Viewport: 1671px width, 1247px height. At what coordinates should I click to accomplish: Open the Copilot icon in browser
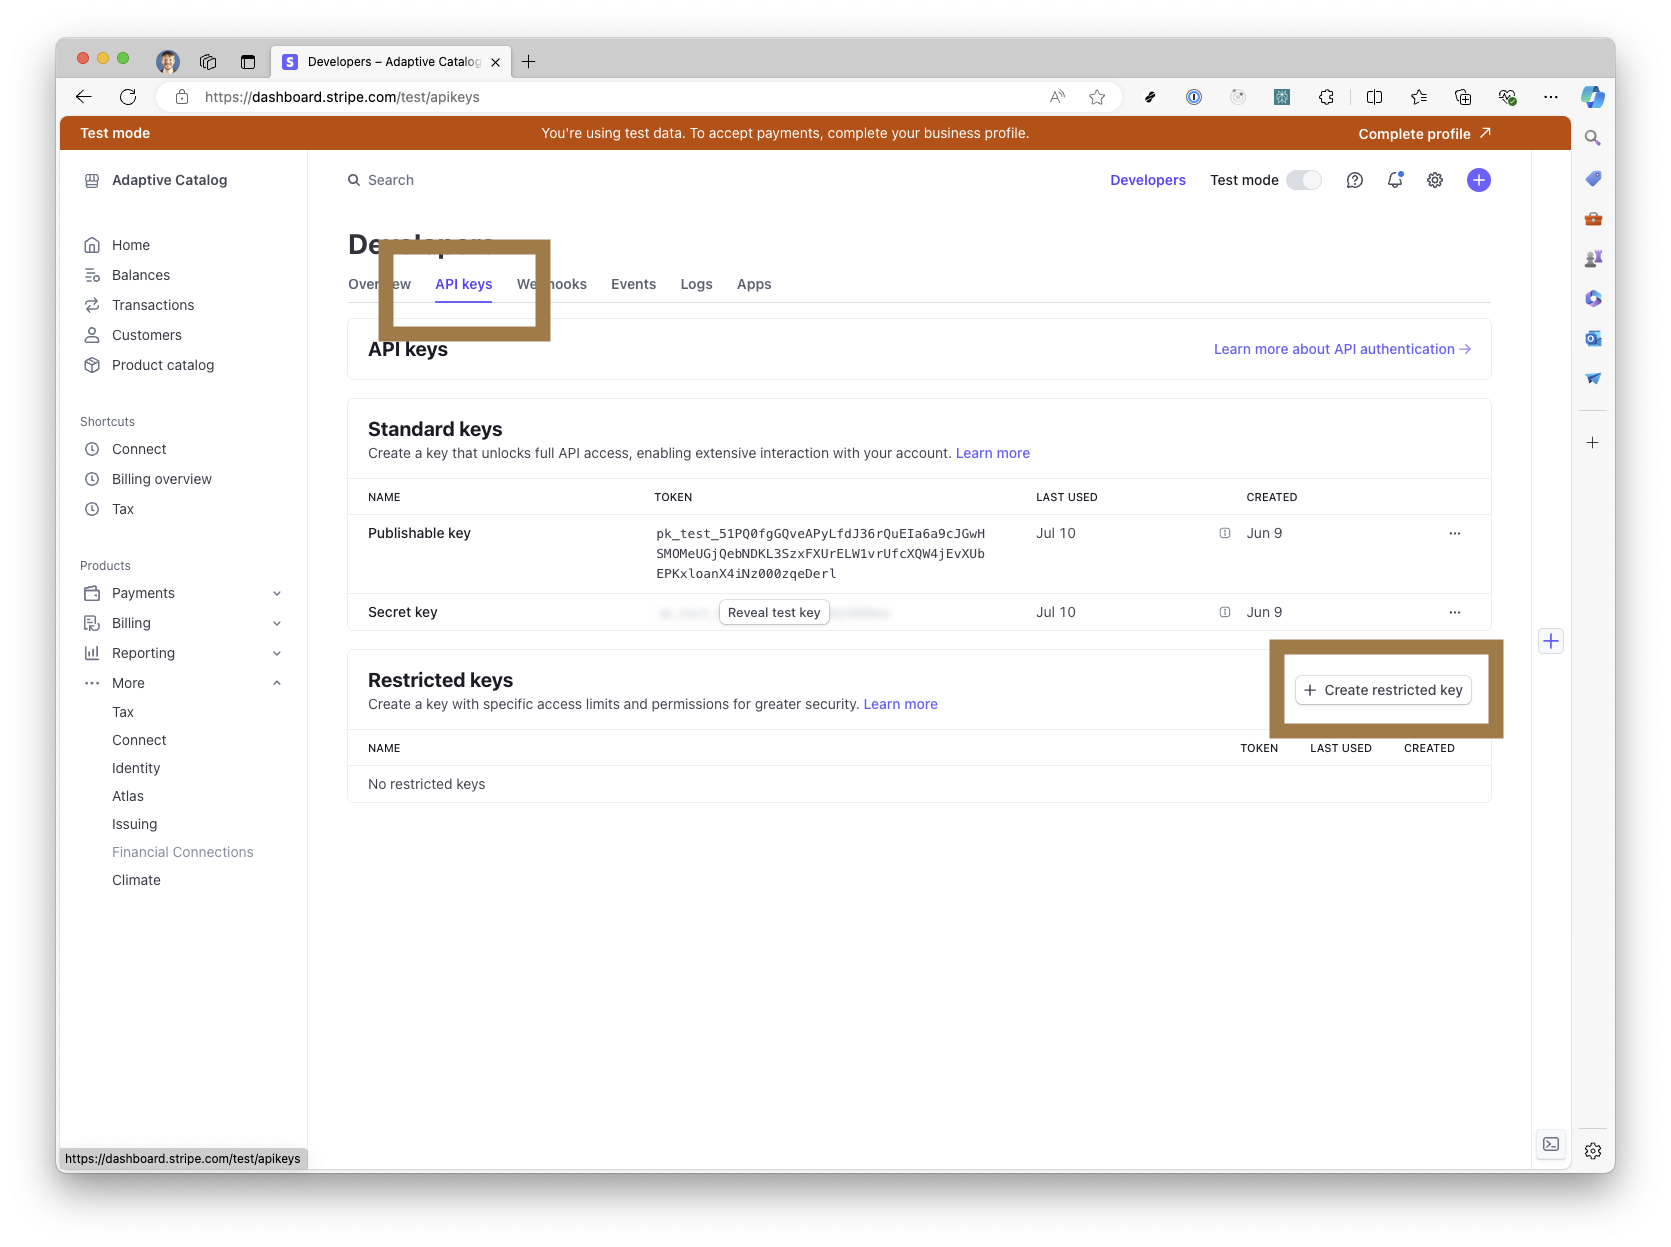click(x=1593, y=97)
